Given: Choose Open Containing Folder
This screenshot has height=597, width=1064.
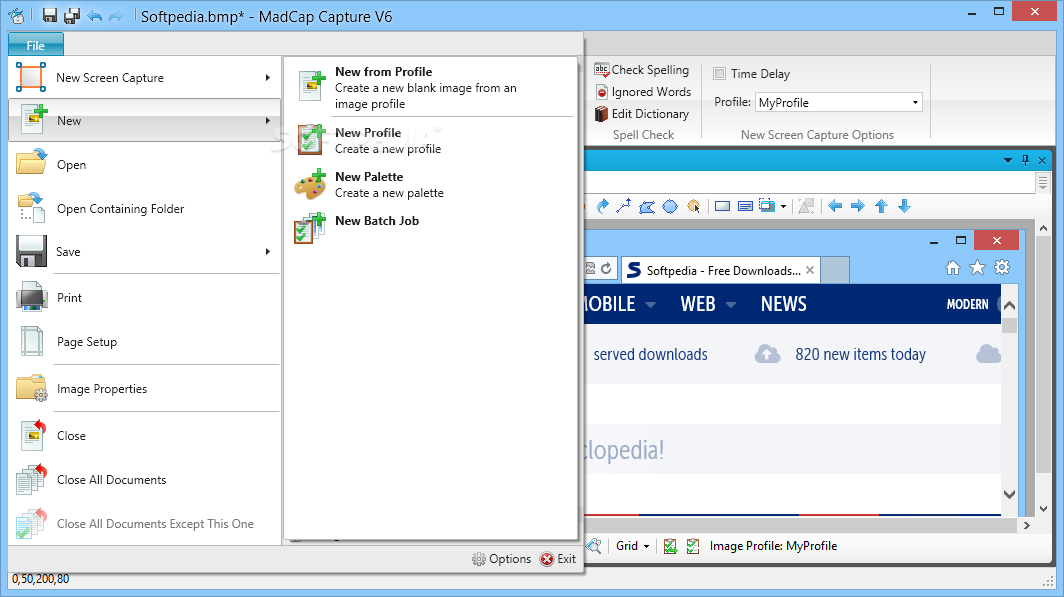Looking at the screenshot, I should pos(144,209).
